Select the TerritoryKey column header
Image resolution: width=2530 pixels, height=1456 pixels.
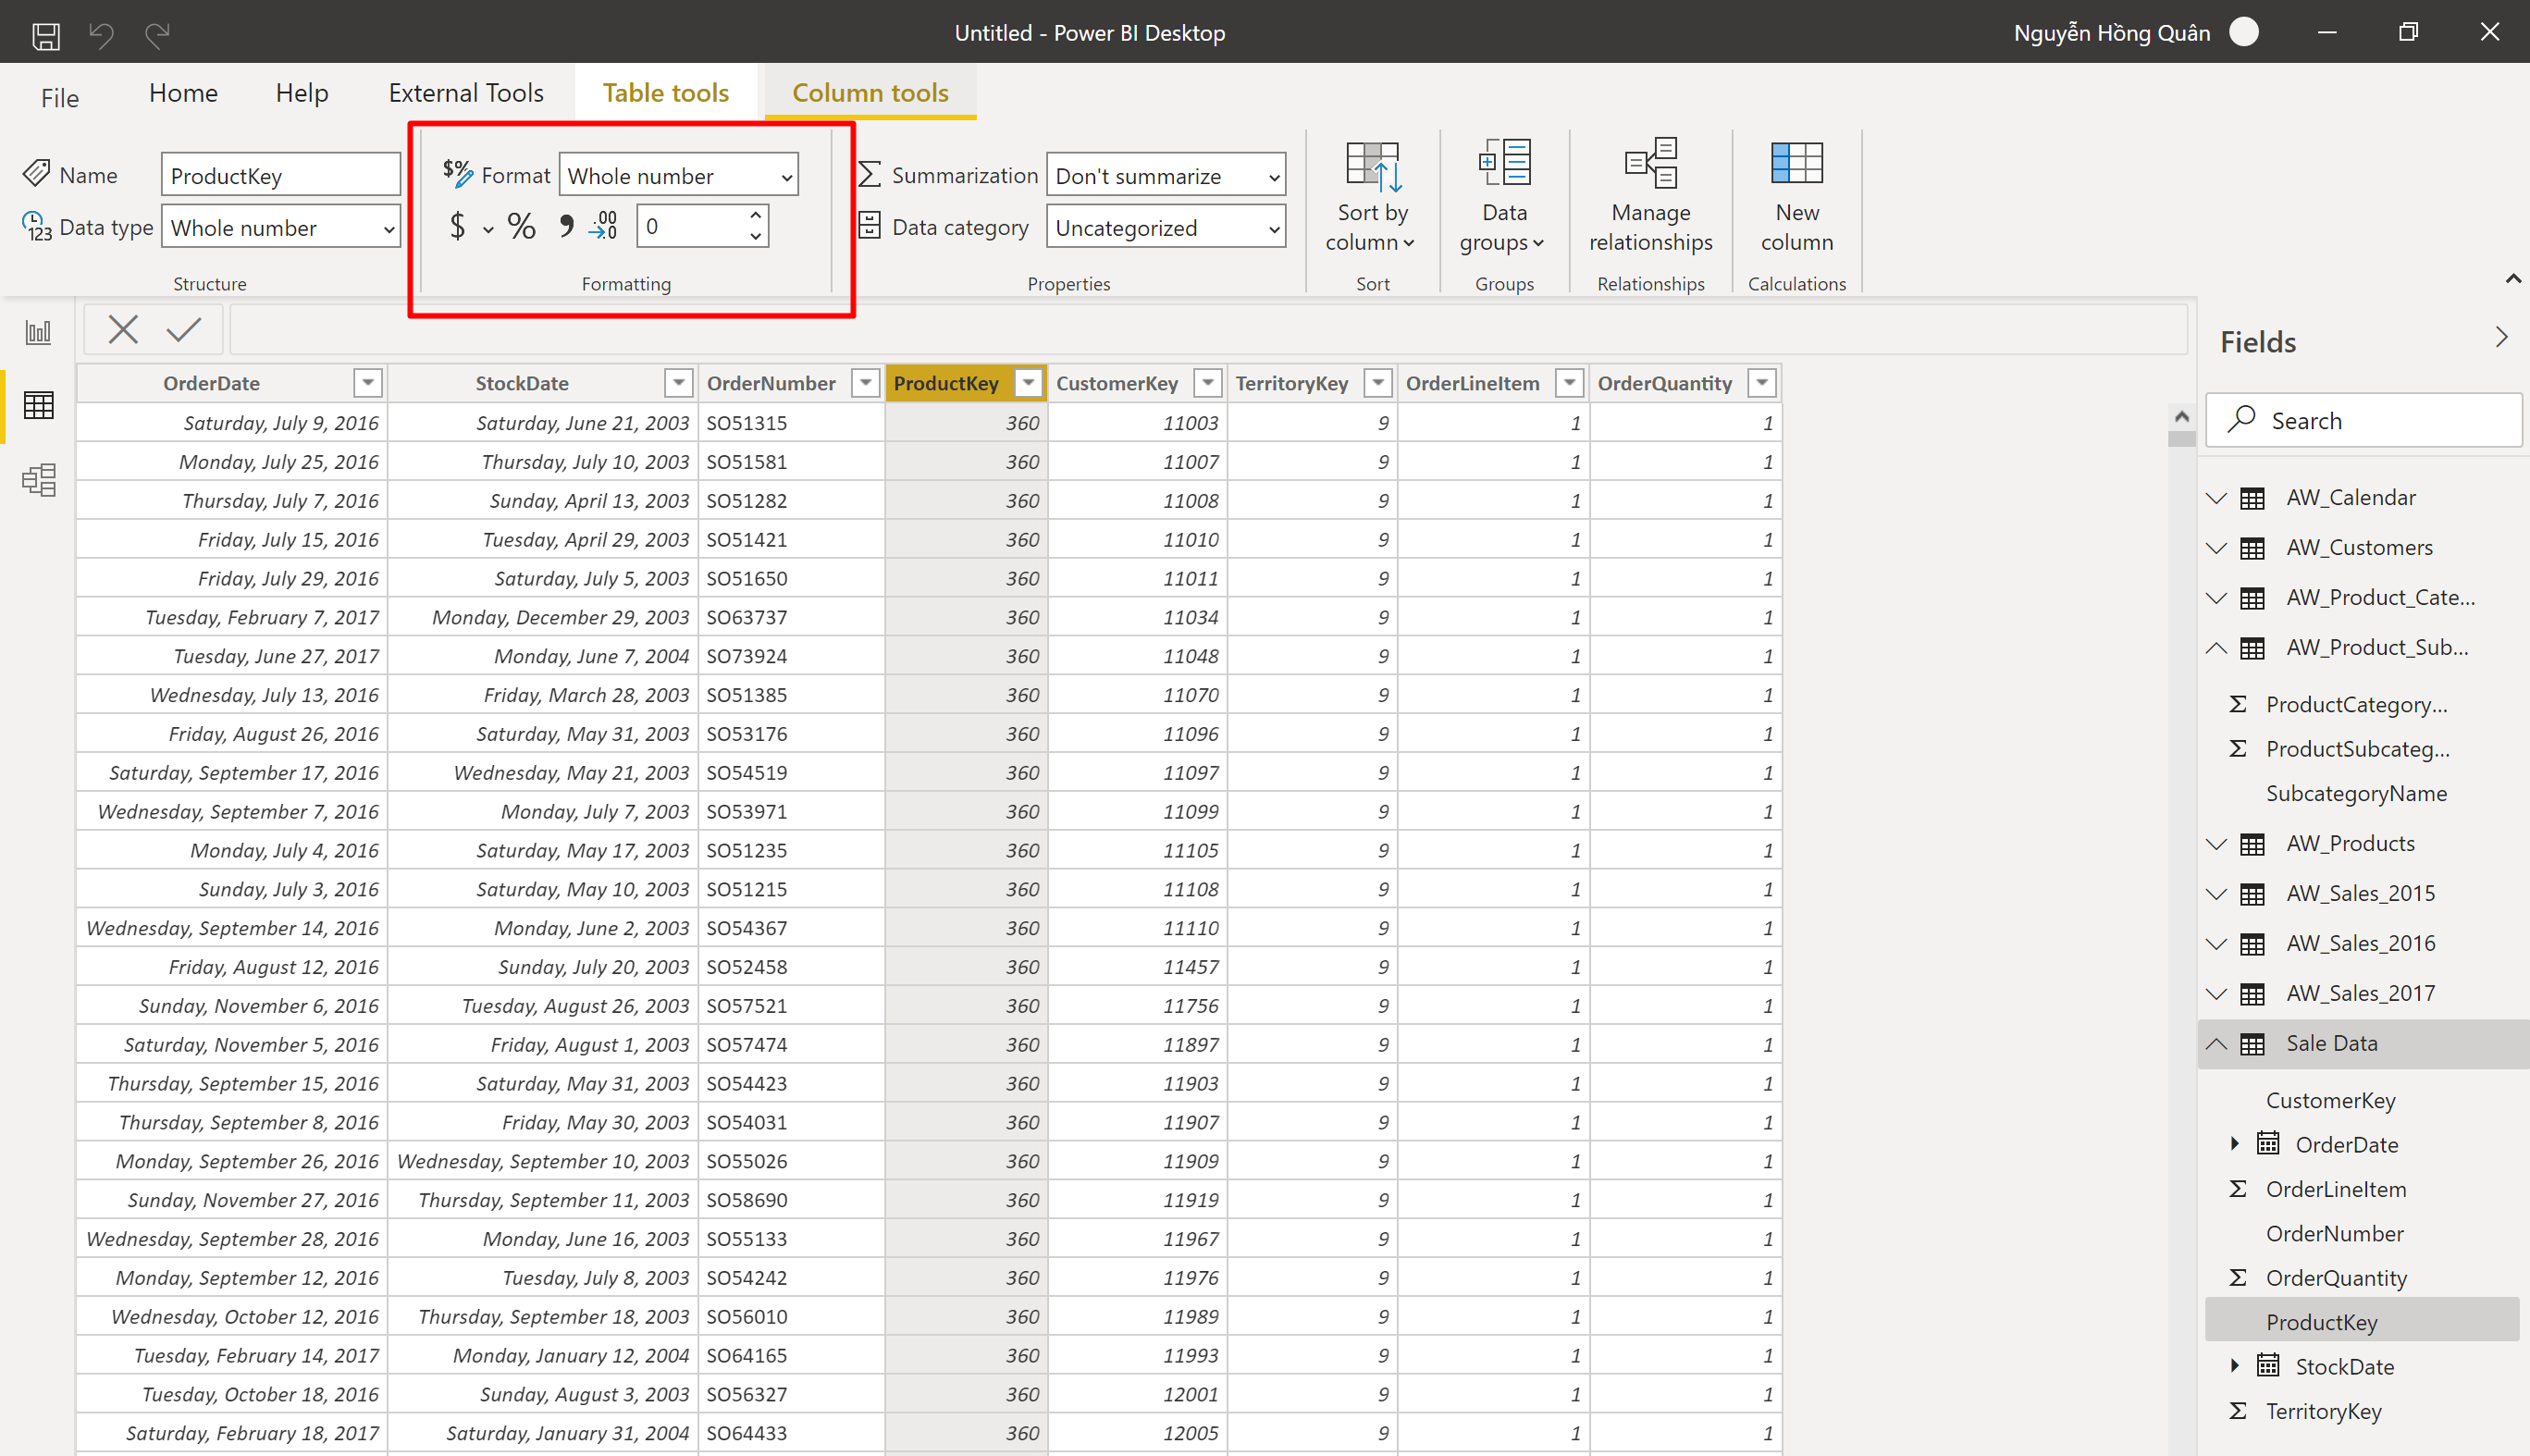[x=1292, y=383]
